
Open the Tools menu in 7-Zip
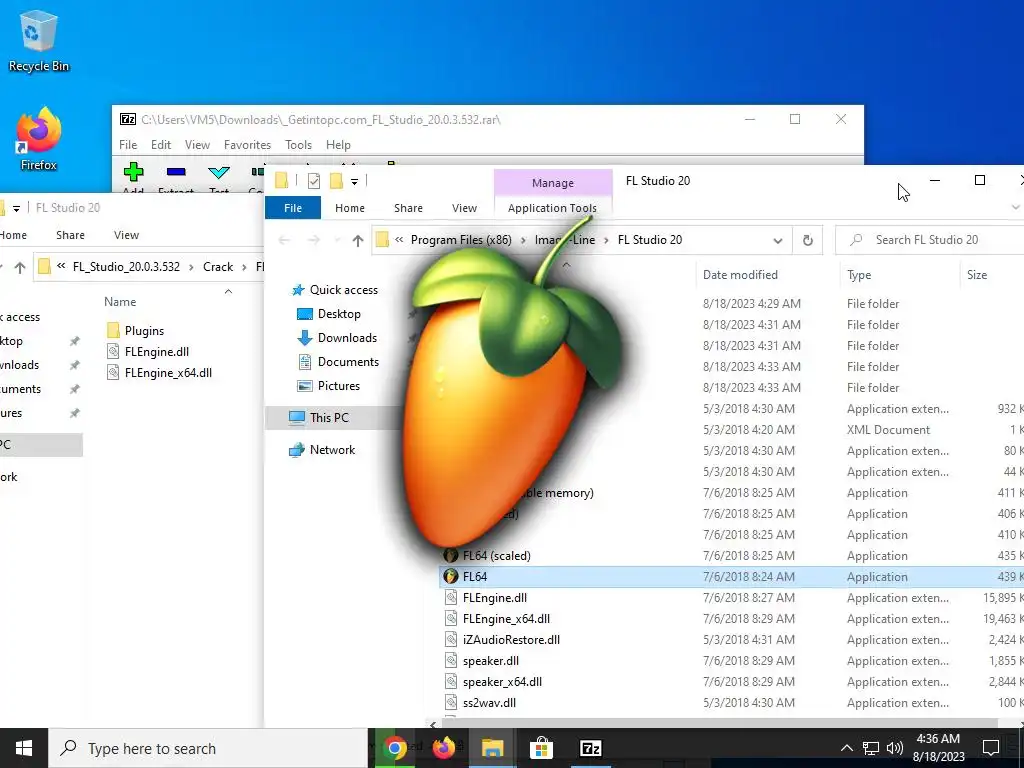pyautogui.click(x=298, y=145)
